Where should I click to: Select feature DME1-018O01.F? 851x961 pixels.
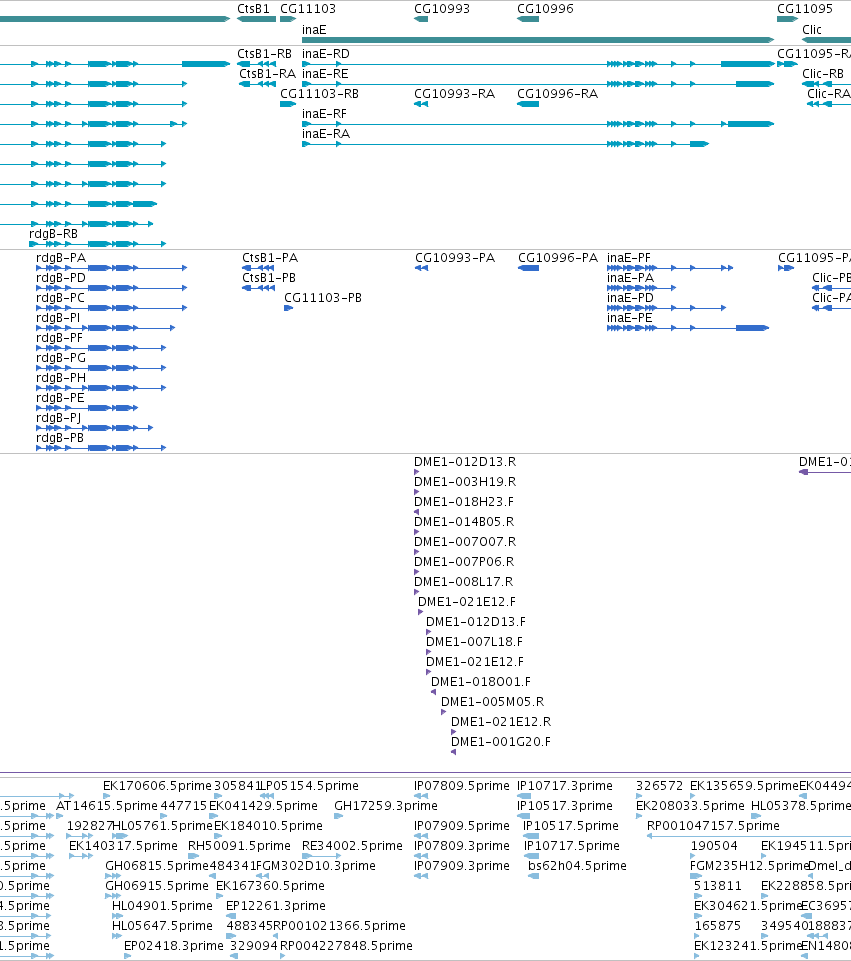(x=433, y=692)
